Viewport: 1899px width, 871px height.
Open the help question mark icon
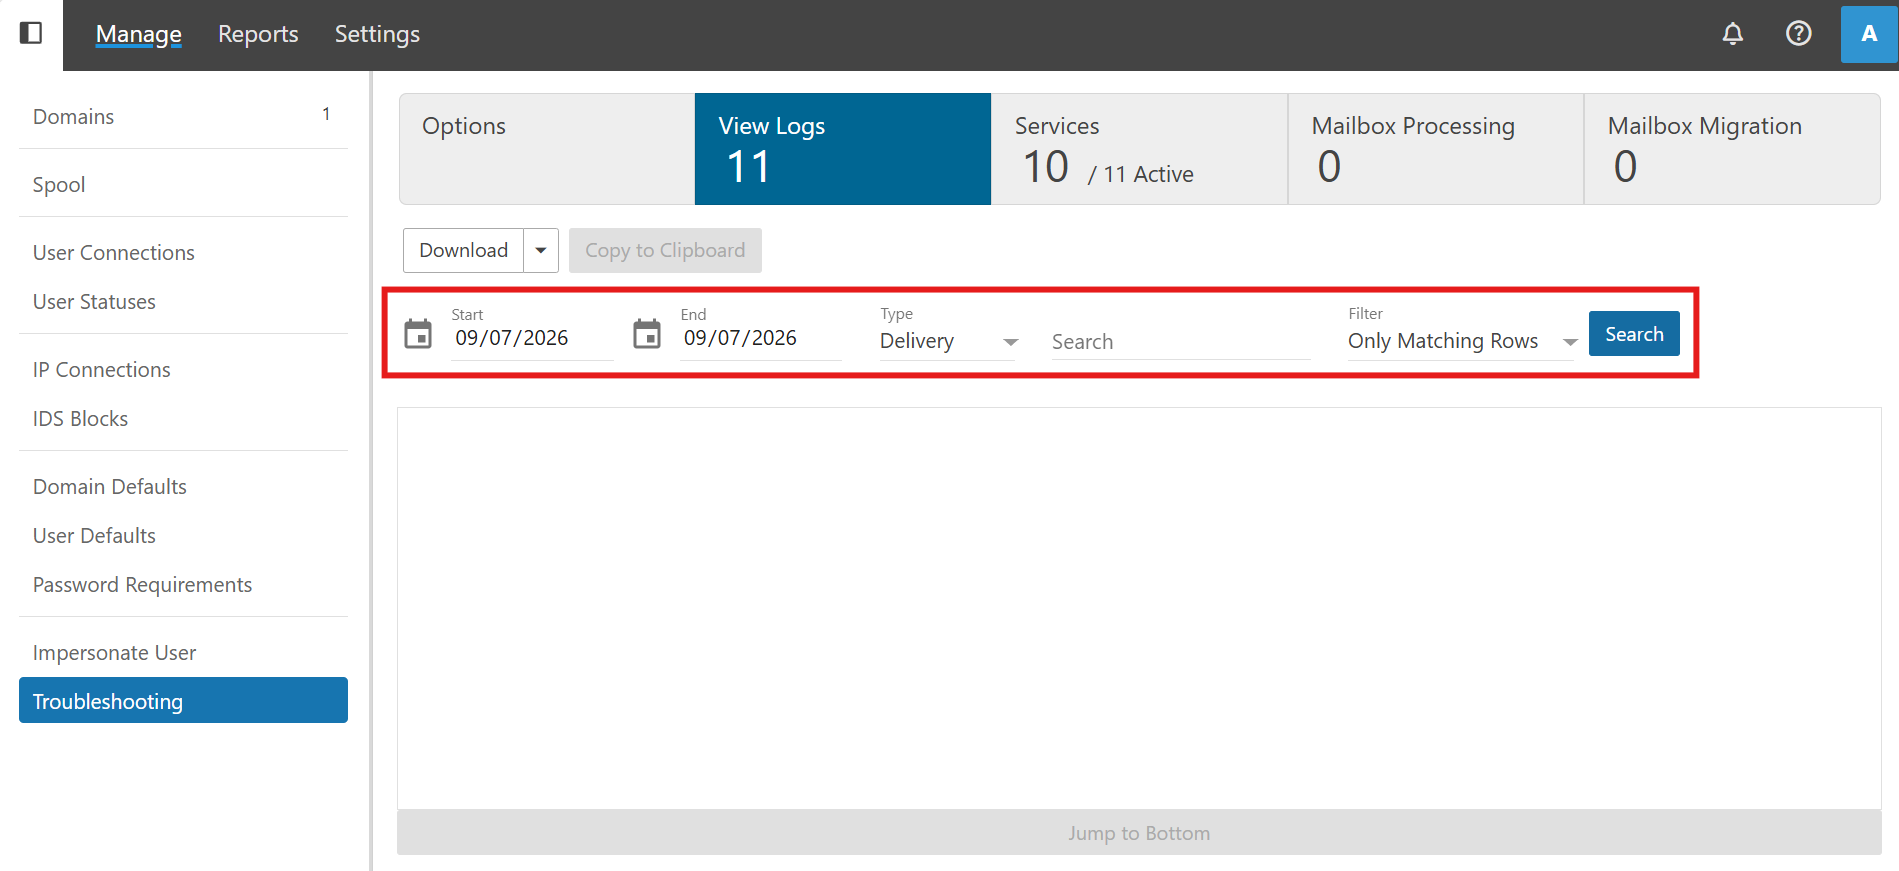[x=1799, y=34]
